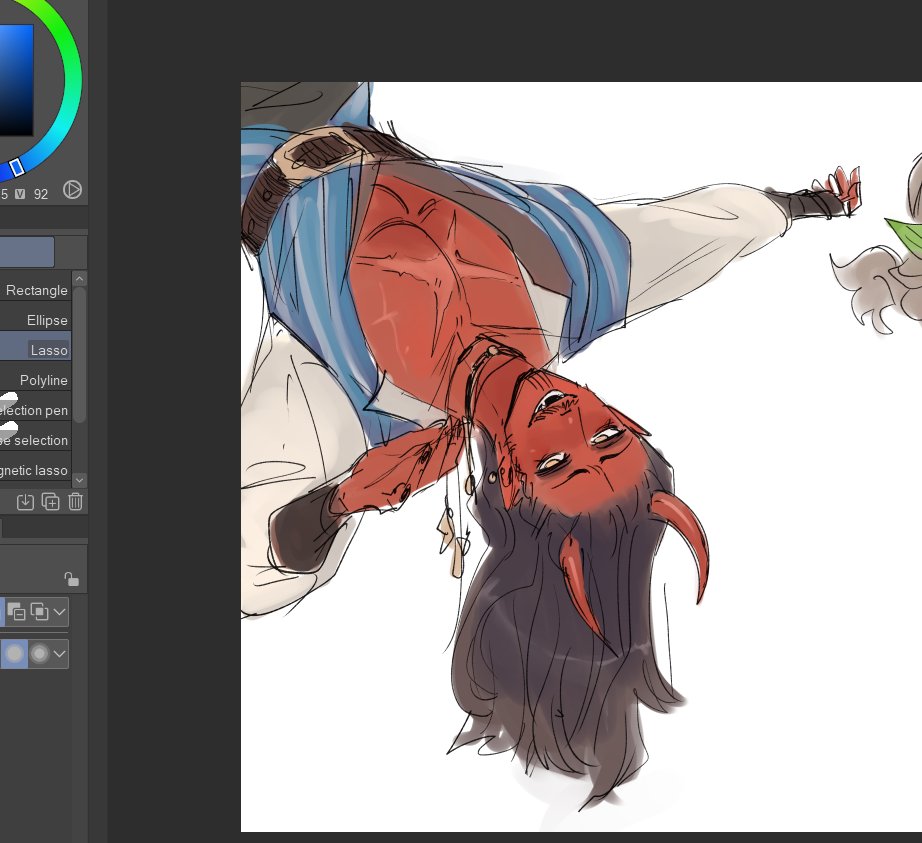Click sub tool list scroll up arrow

pos(79,278)
